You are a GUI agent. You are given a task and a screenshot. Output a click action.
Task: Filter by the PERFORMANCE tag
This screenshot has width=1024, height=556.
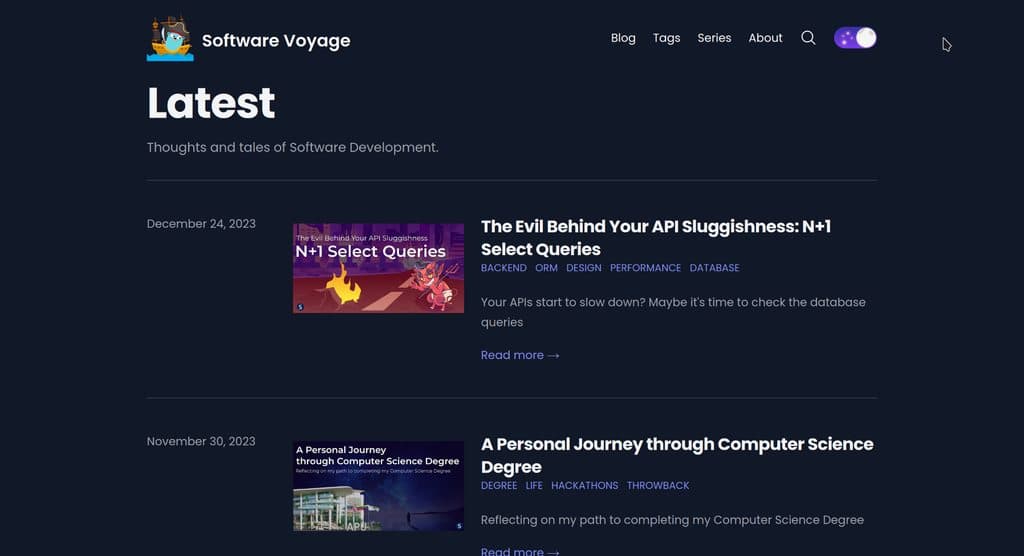coord(645,268)
